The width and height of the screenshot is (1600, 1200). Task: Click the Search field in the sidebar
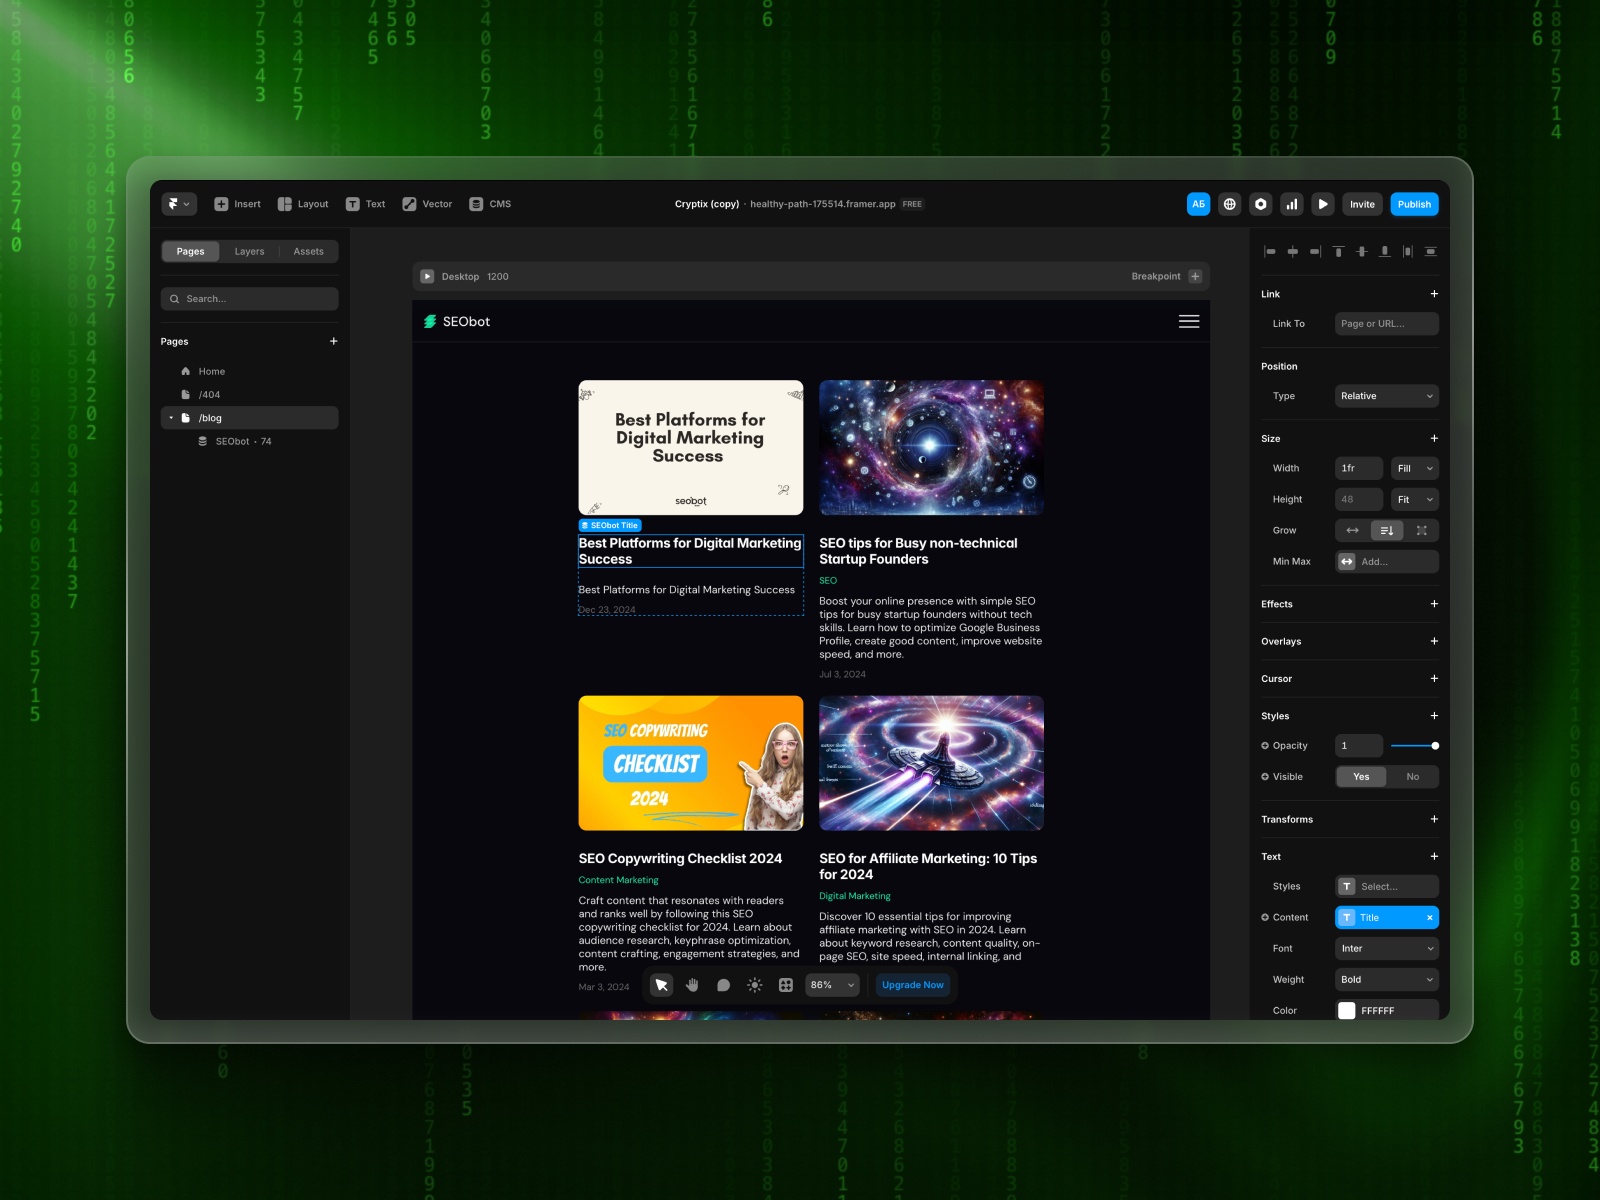point(249,298)
